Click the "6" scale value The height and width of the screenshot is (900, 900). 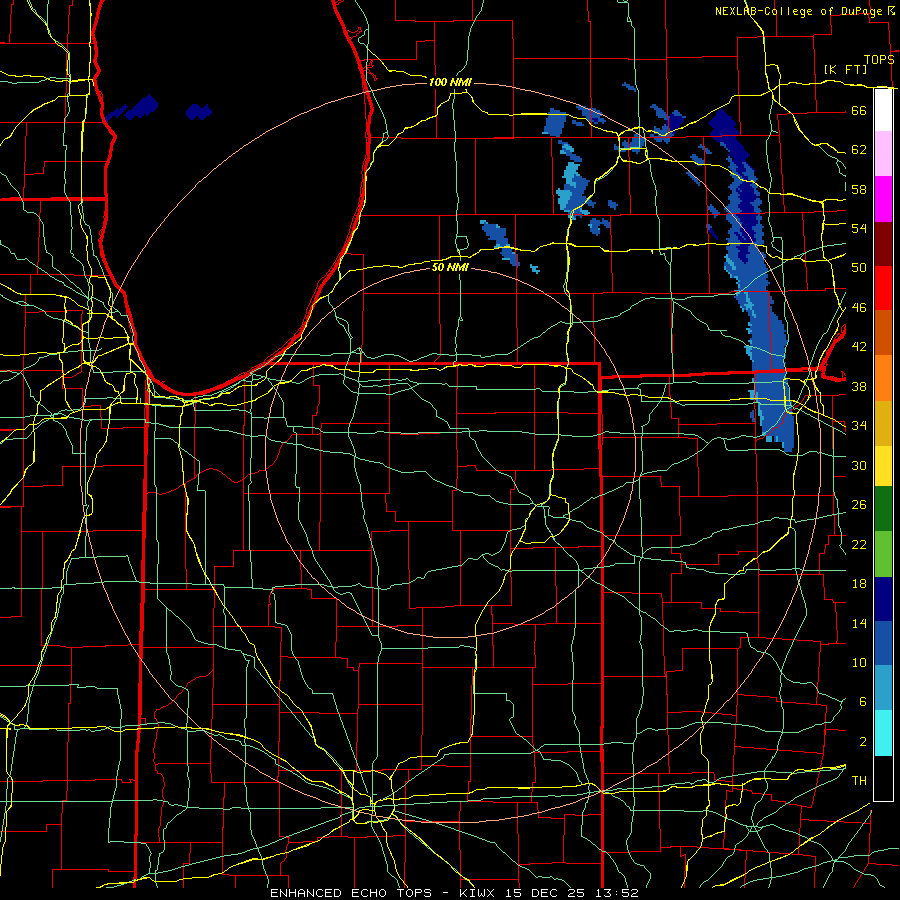[862, 701]
